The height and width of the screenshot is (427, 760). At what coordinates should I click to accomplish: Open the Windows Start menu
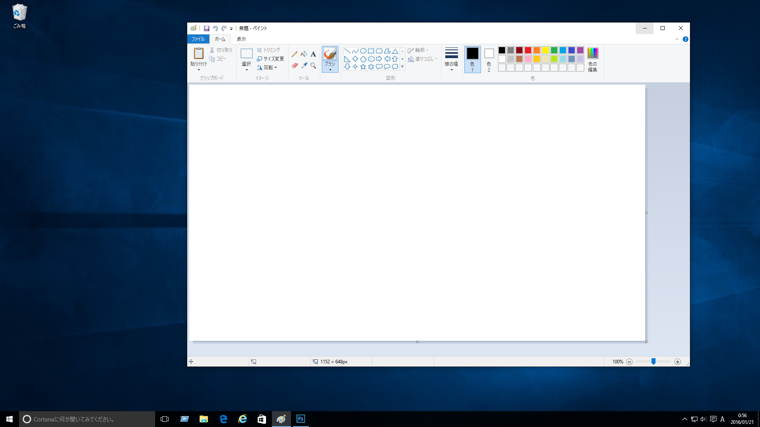pyautogui.click(x=9, y=419)
